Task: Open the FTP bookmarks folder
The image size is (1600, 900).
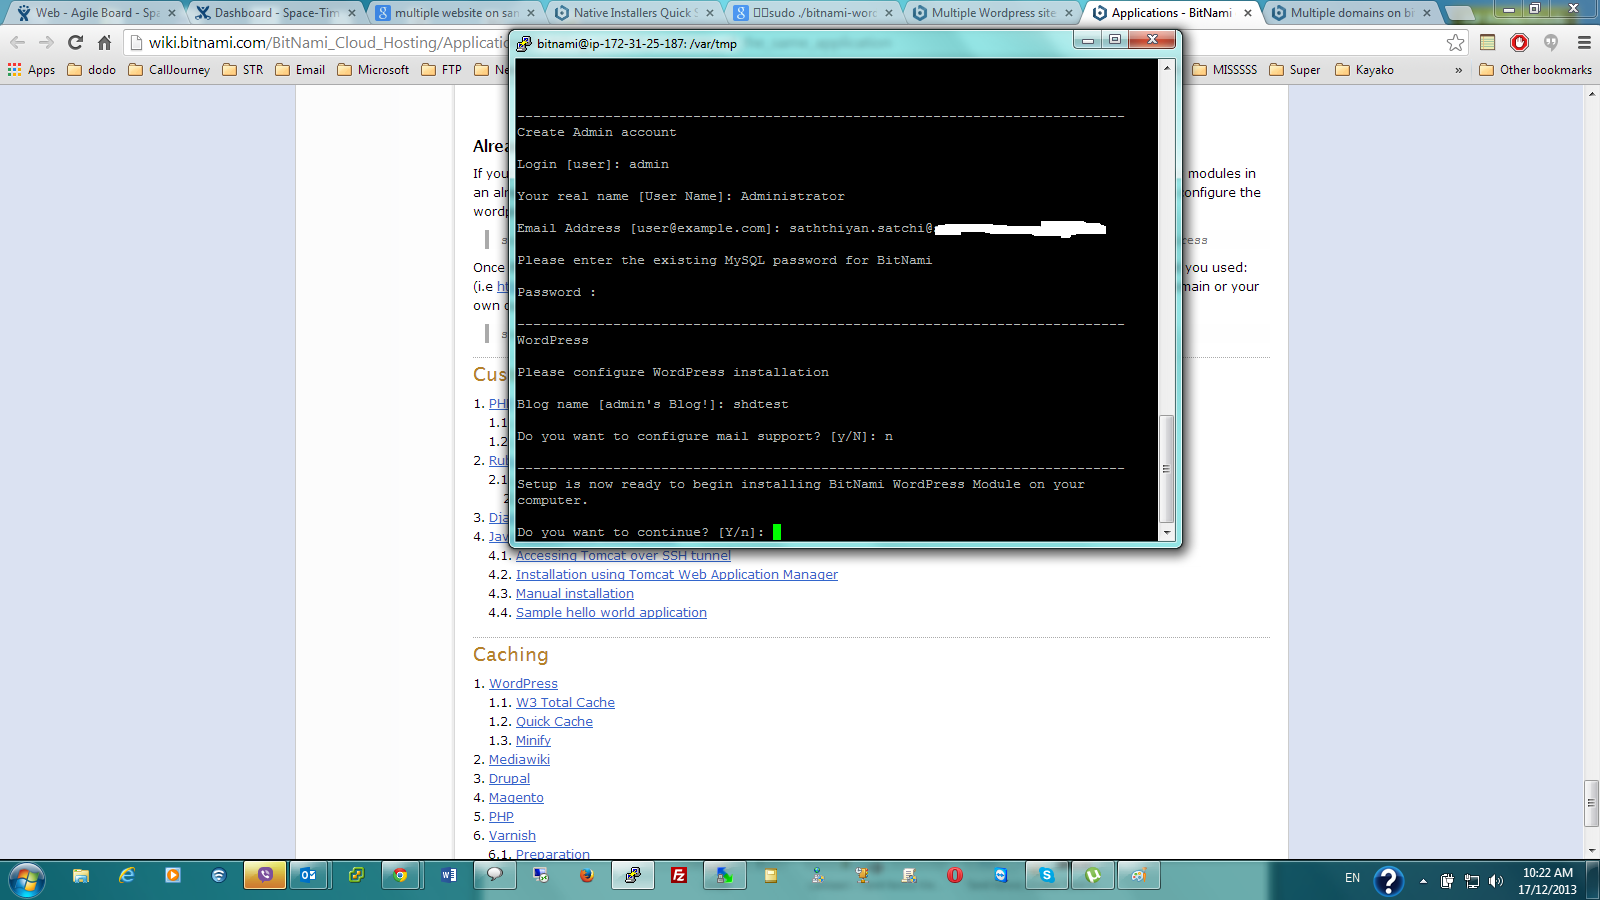Action: tap(441, 70)
